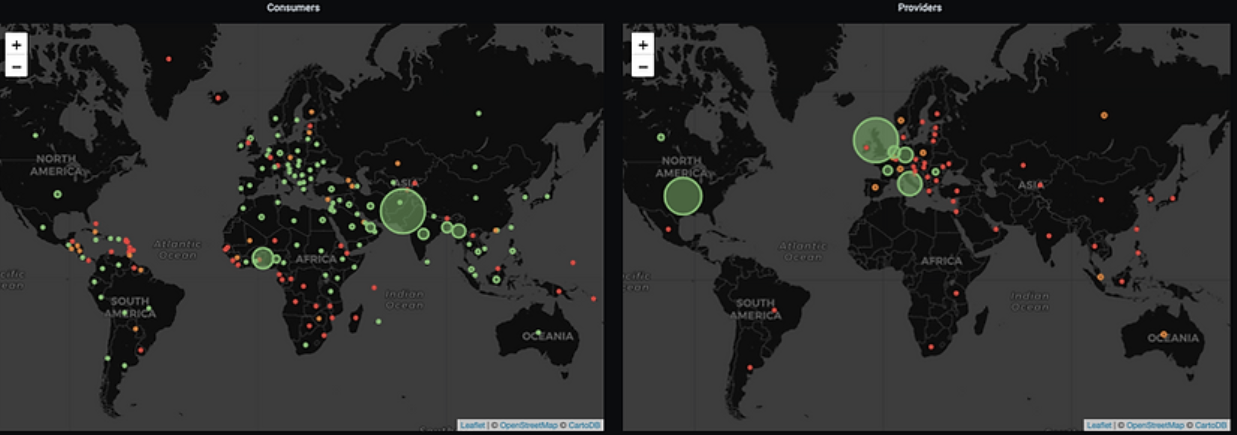Click the green marker on Australia in Consumers
Viewport: 1237px width, 435px height.
coord(538,332)
